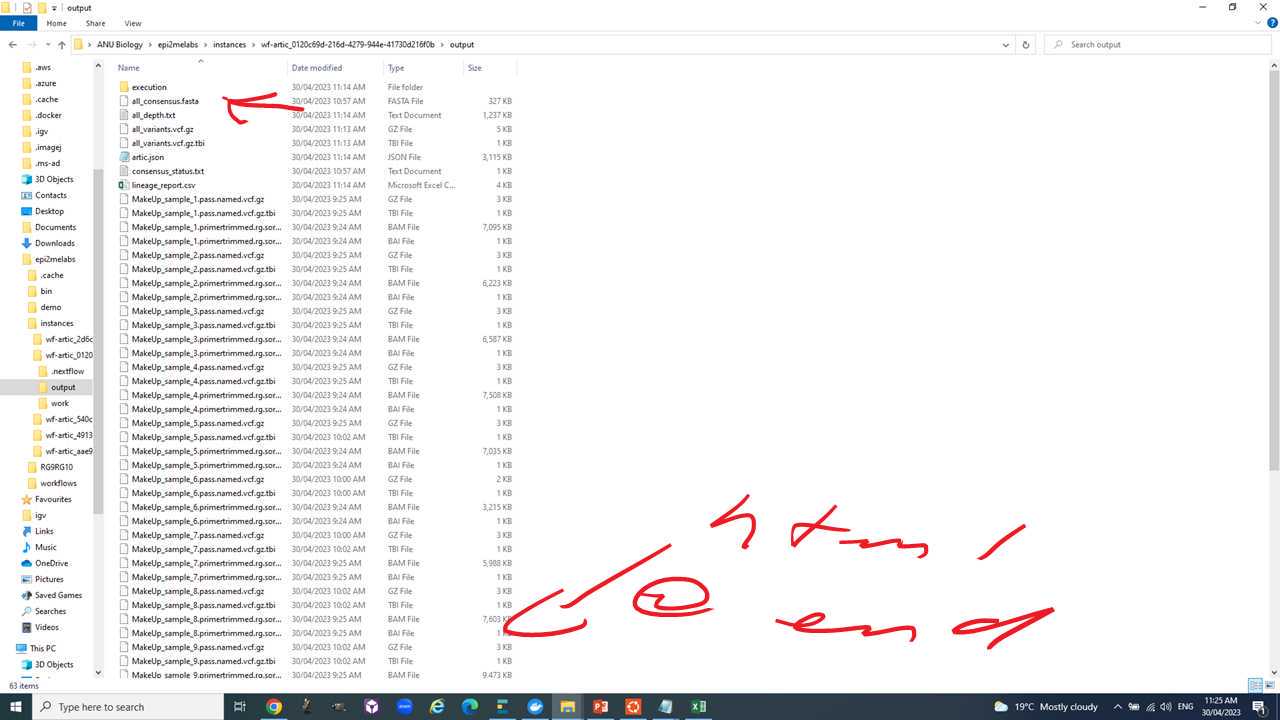
Task: Click the Back navigation arrow
Action: tap(13, 45)
